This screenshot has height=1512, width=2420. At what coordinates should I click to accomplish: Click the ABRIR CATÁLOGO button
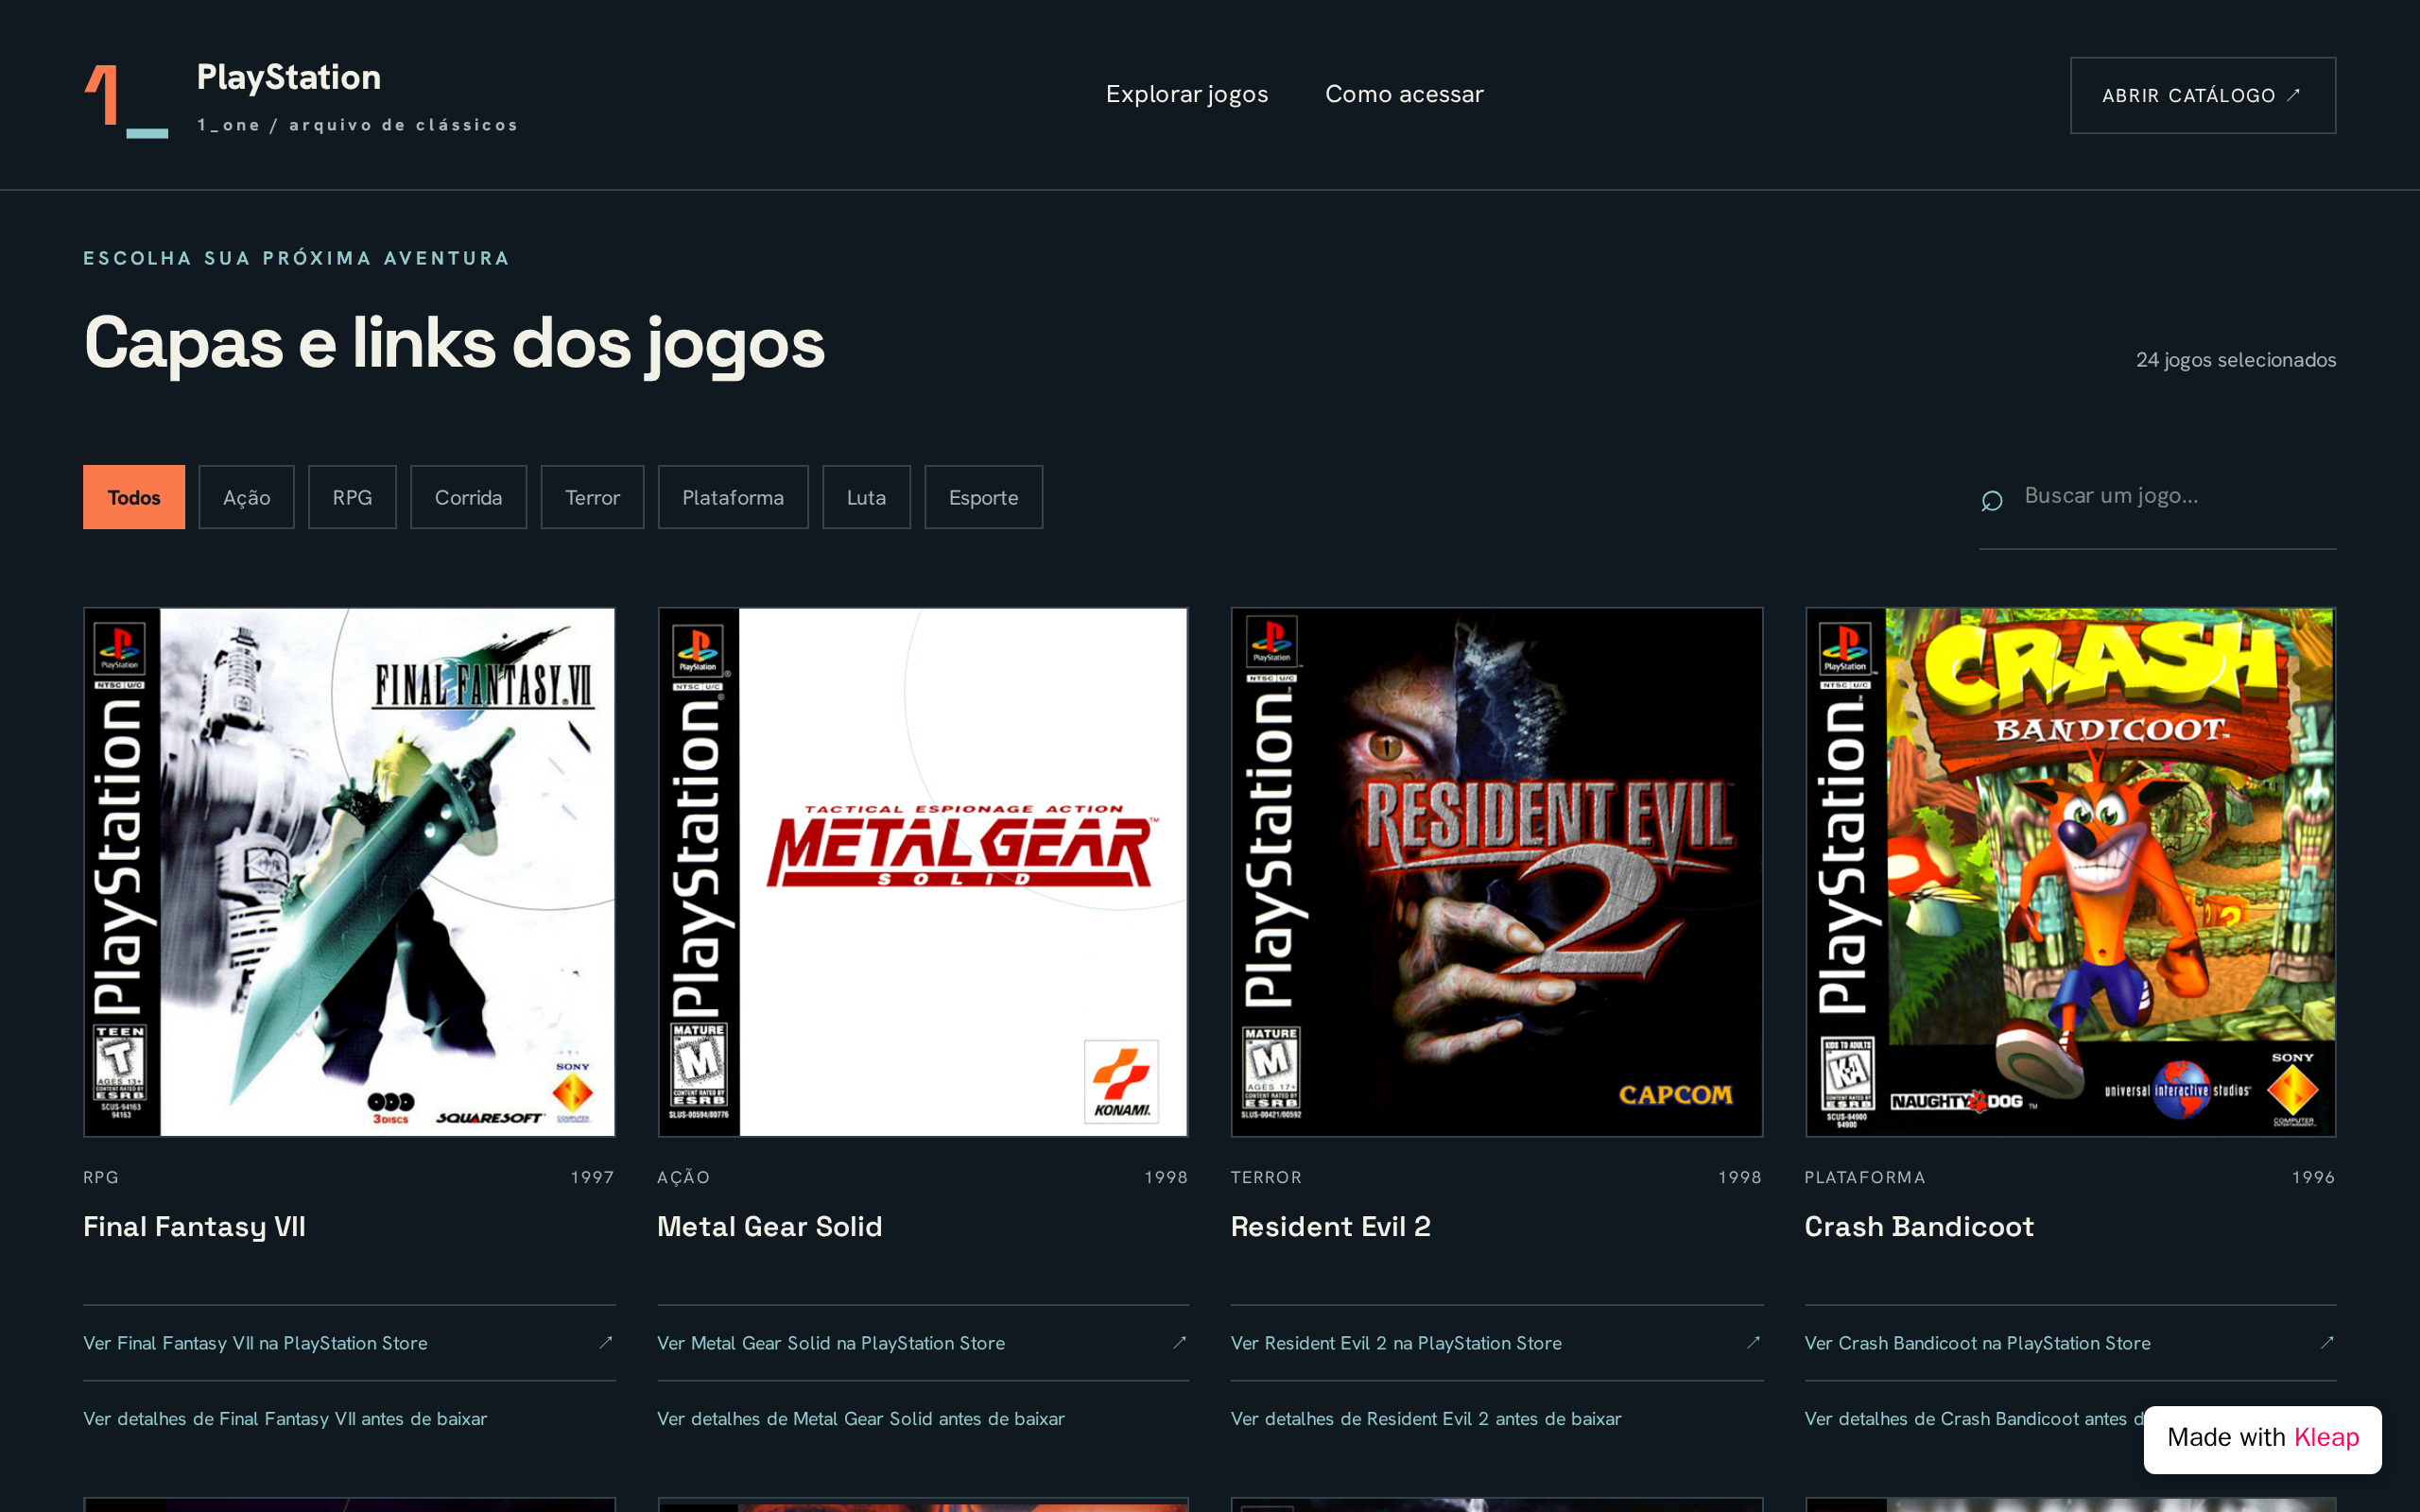point(2203,95)
